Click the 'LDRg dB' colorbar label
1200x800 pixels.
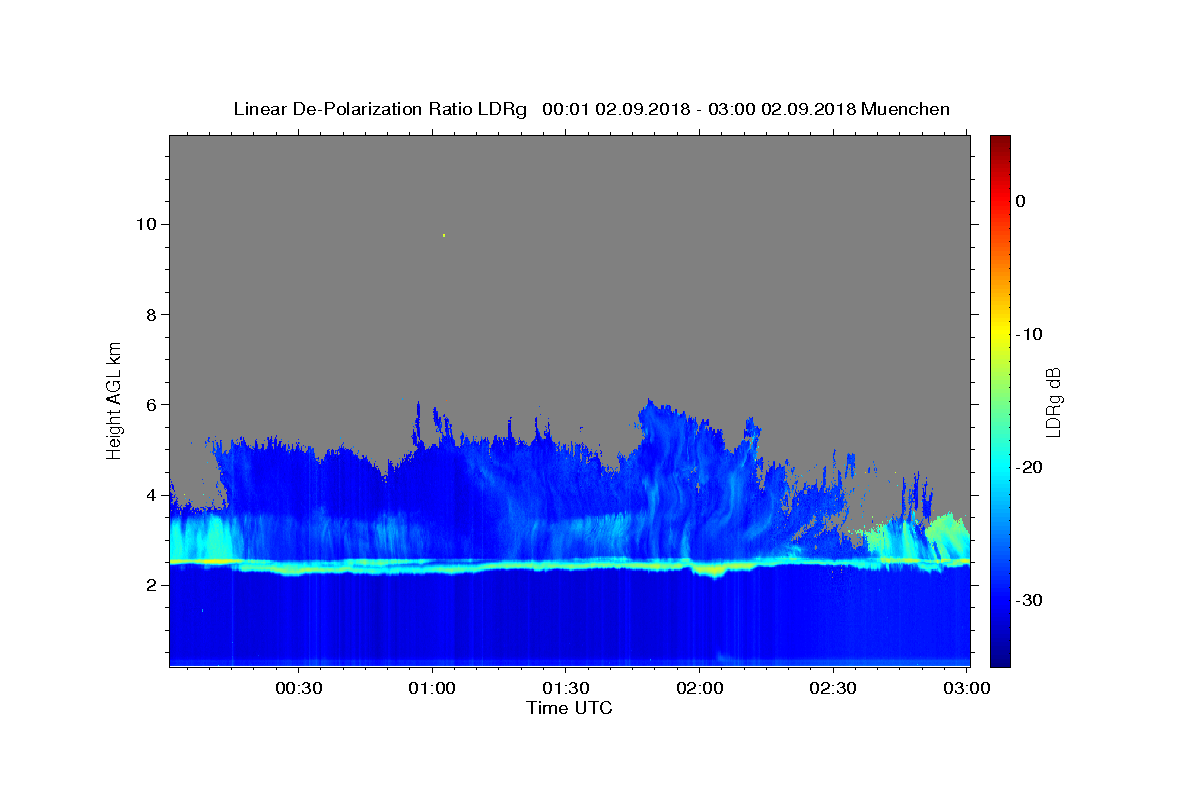click(1053, 402)
